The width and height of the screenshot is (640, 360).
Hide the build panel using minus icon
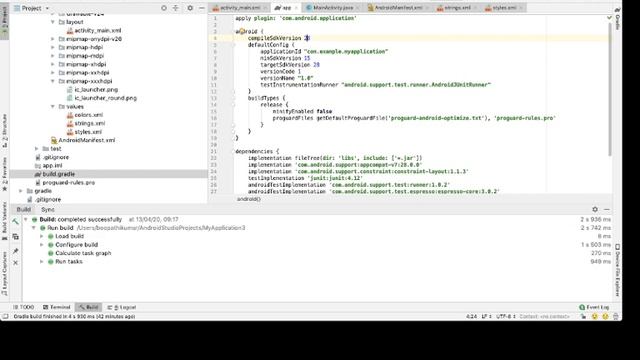pyautogui.click(x=607, y=209)
